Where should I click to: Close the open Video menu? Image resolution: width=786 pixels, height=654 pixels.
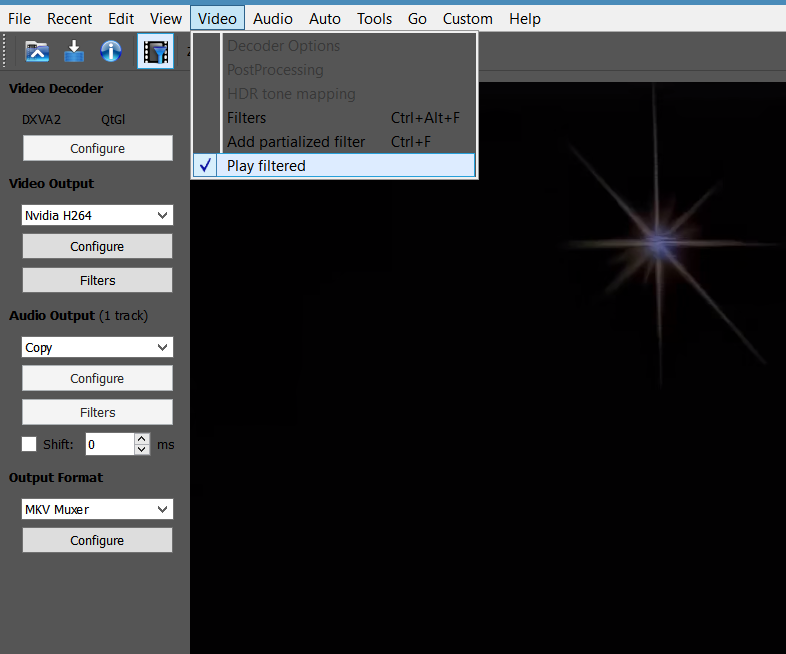[217, 19]
